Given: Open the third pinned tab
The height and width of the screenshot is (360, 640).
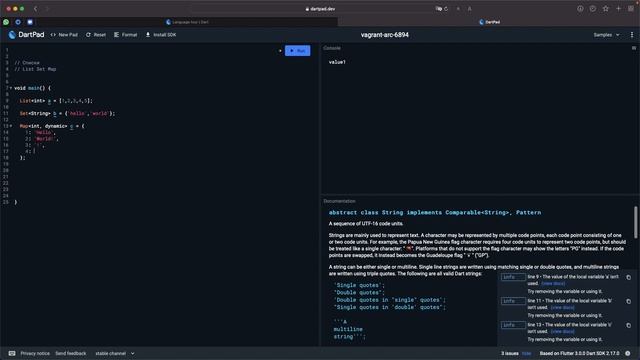Looking at the screenshot, I should pos(30,22).
